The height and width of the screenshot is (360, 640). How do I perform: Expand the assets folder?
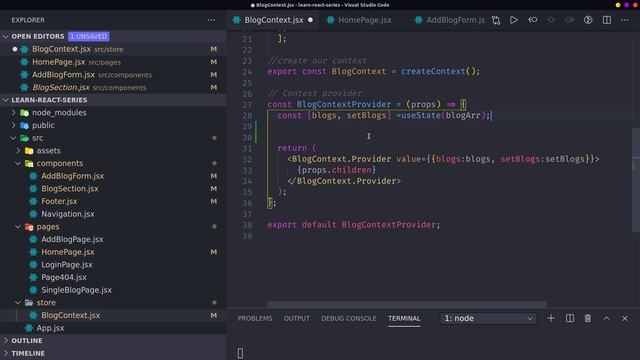[x=18, y=151]
